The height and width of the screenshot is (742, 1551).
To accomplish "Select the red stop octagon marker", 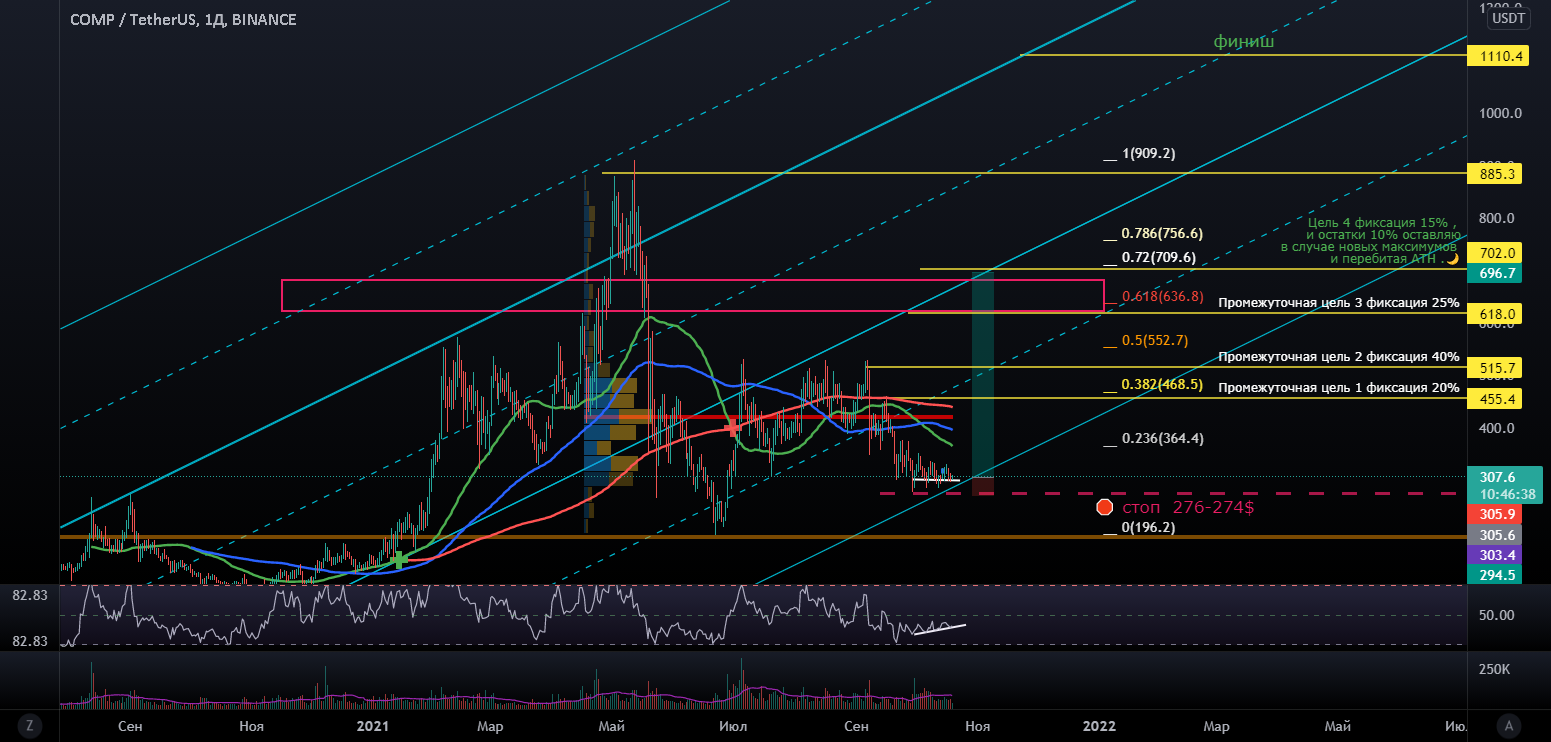I will [x=1104, y=508].
